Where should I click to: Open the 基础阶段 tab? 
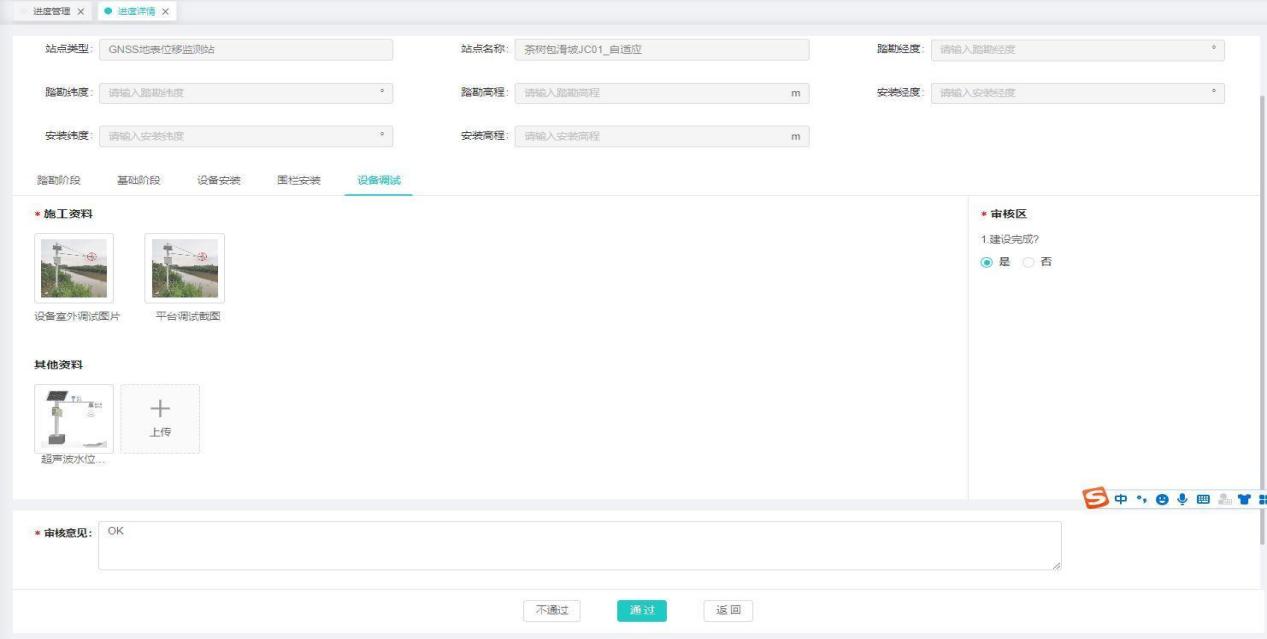point(138,180)
